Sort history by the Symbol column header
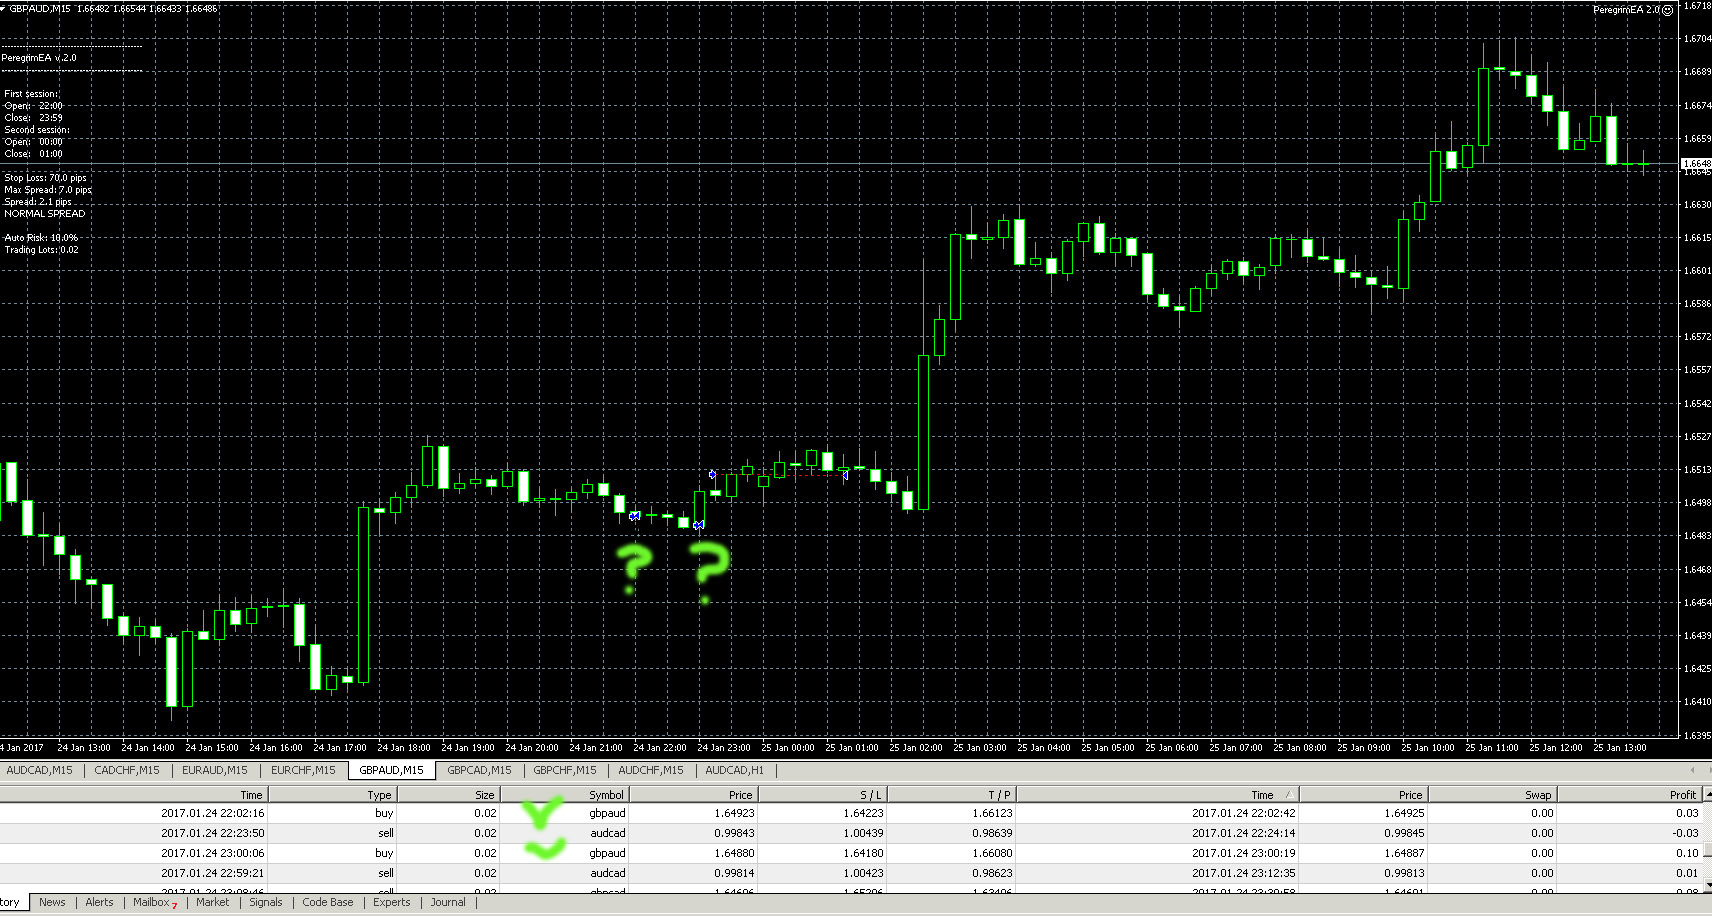This screenshot has width=1712, height=916. pos(564,795)
